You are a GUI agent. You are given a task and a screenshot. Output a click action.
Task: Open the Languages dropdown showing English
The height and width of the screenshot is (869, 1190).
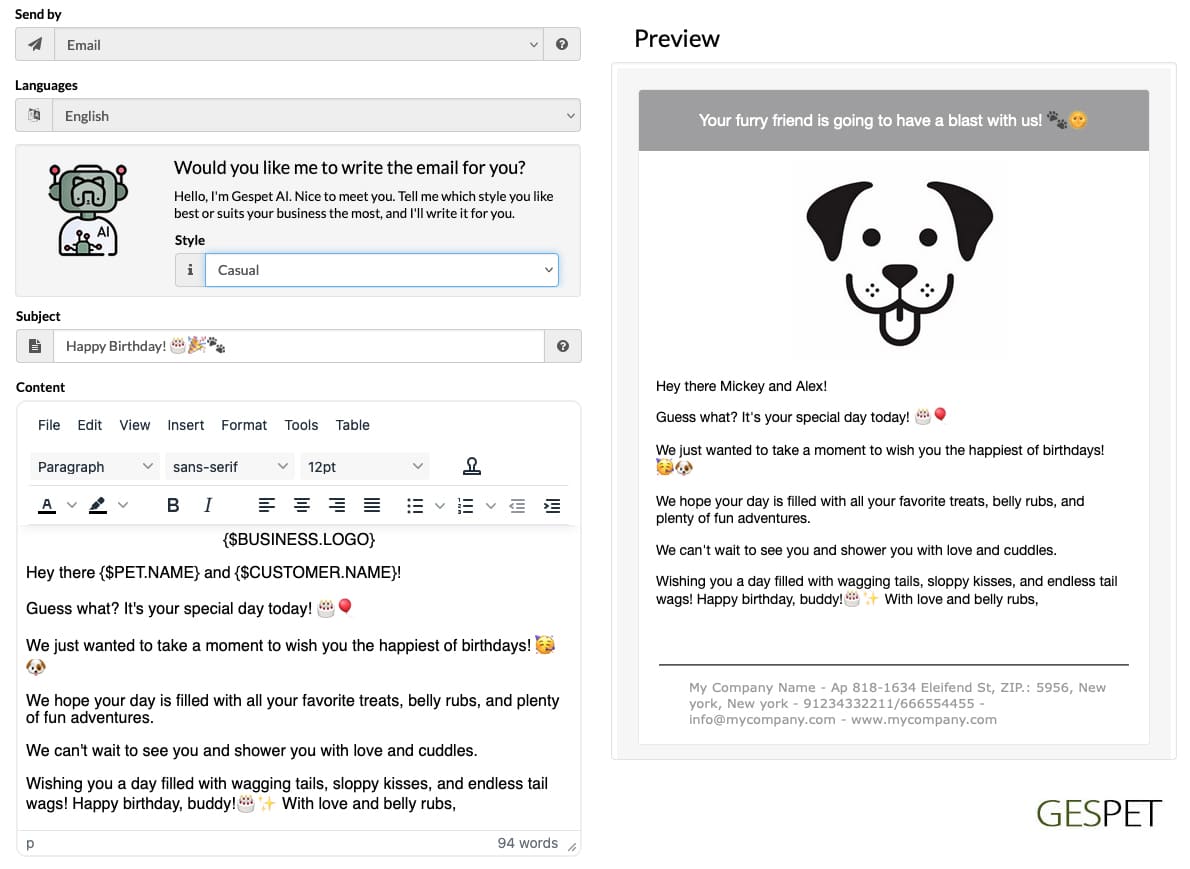[316, 115]
